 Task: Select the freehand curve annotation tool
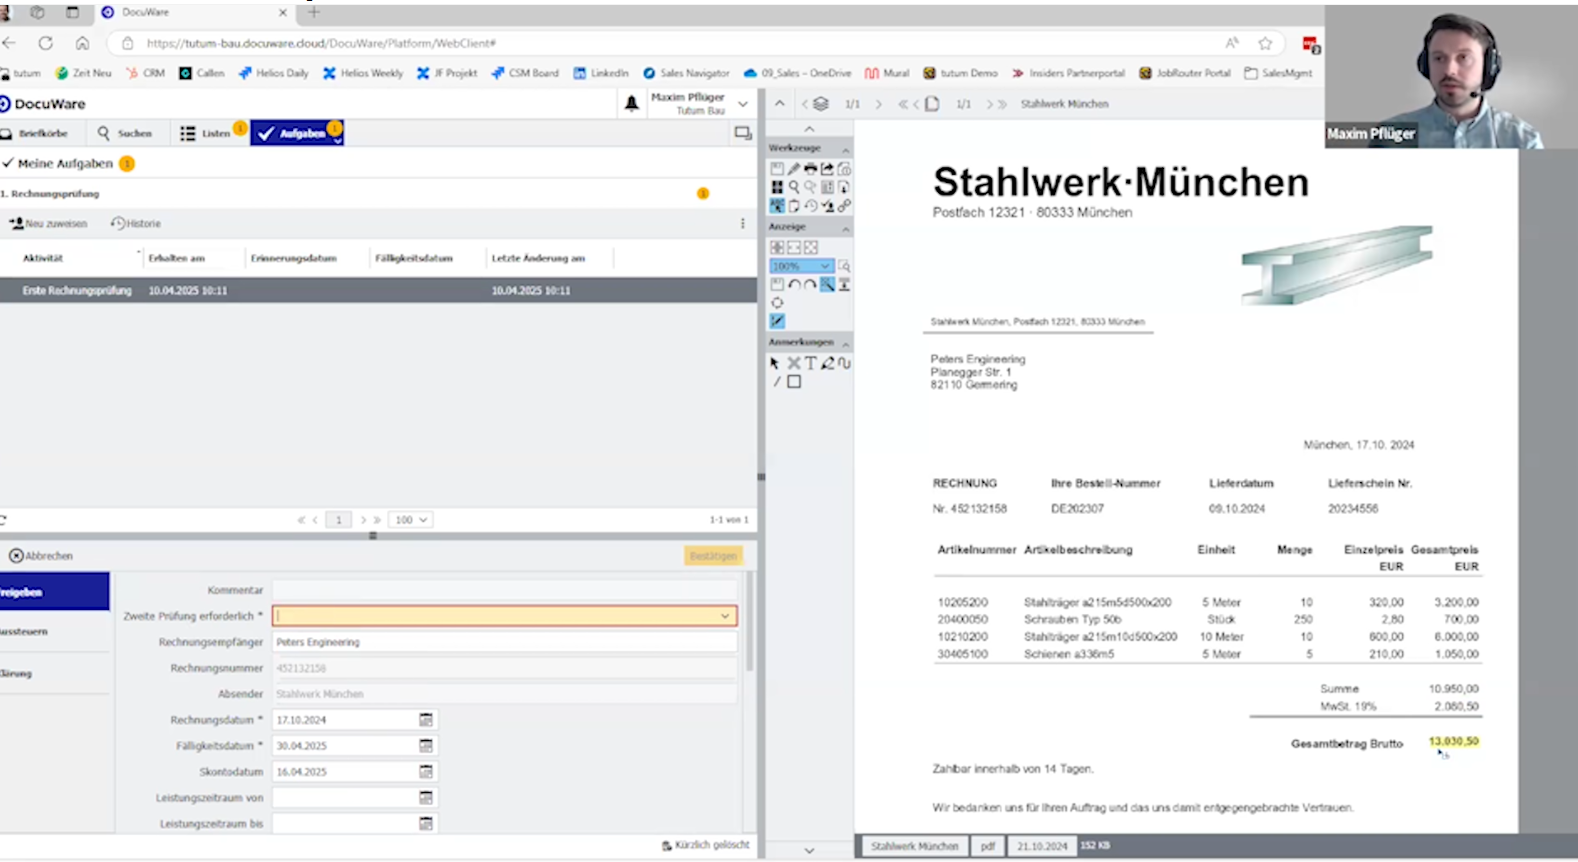tap(844, 363)
